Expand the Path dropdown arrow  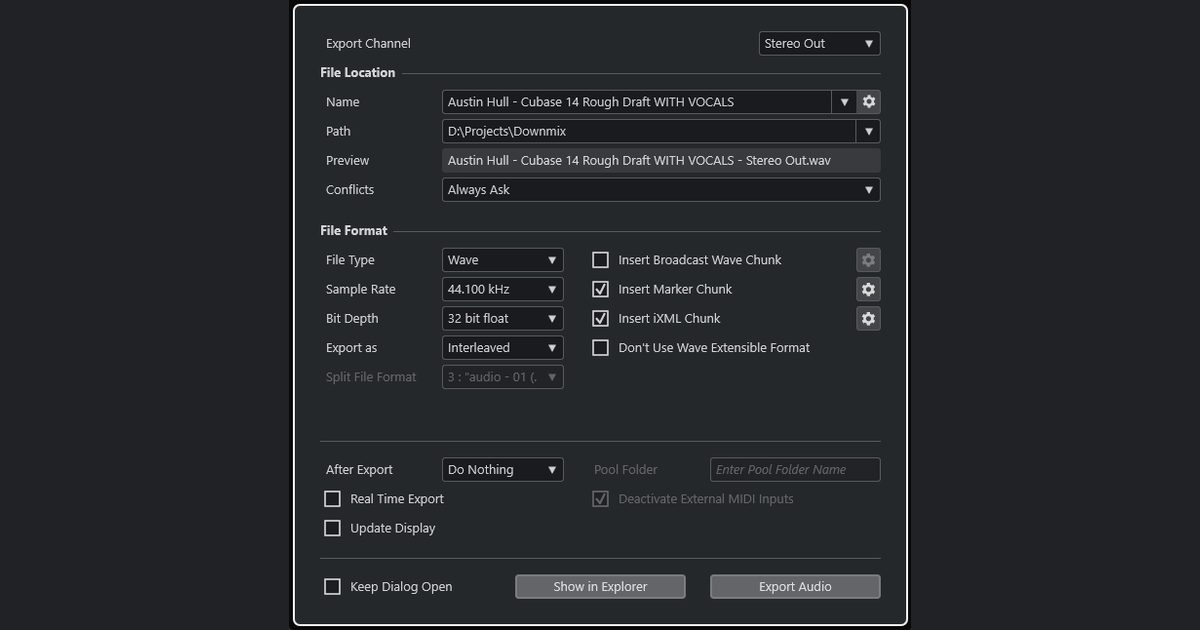point(869,131)
